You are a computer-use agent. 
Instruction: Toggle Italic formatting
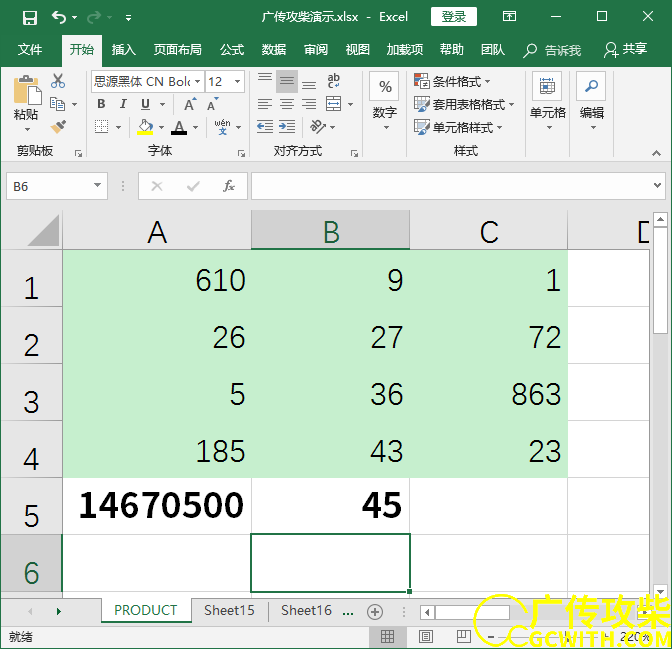[x=123, y=104]
